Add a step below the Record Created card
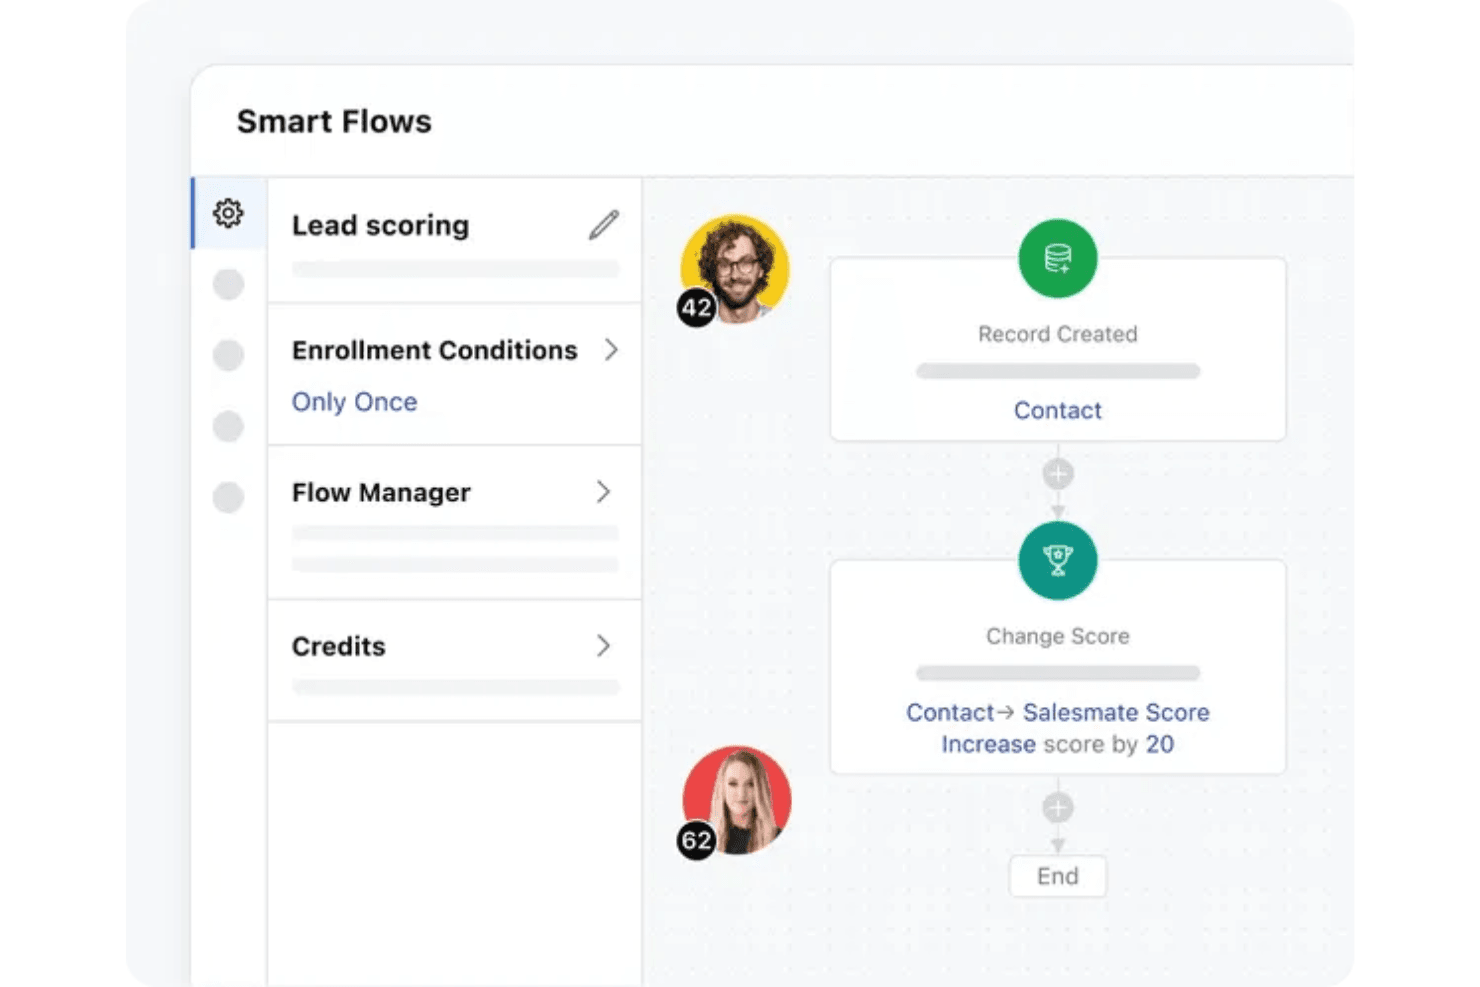 click(1058, 473)
